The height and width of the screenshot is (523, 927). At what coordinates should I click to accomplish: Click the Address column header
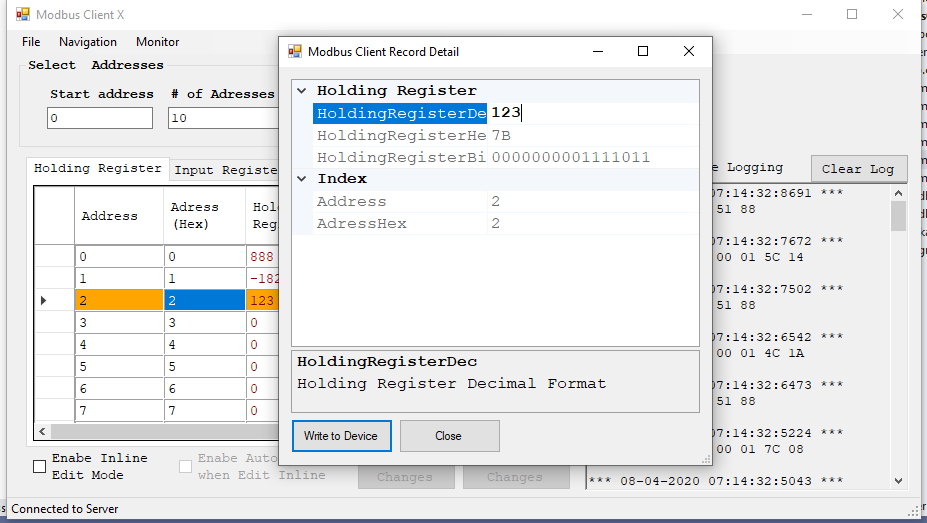click(119, 216)
